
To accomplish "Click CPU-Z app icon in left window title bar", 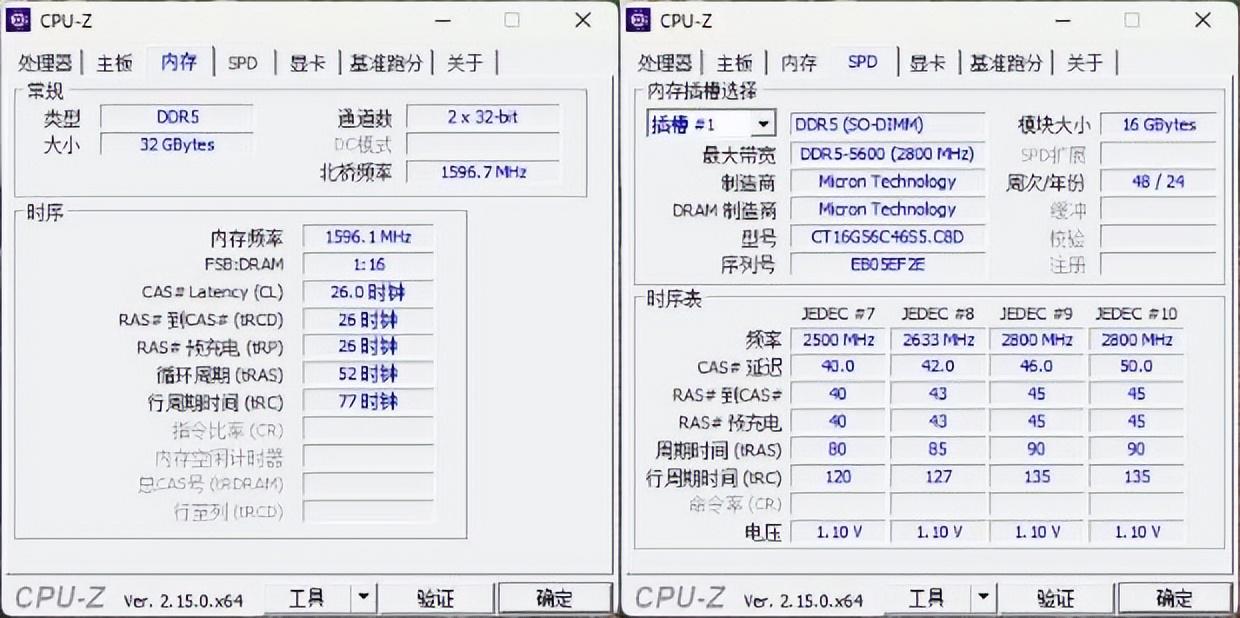I will [x=21, y=20].
